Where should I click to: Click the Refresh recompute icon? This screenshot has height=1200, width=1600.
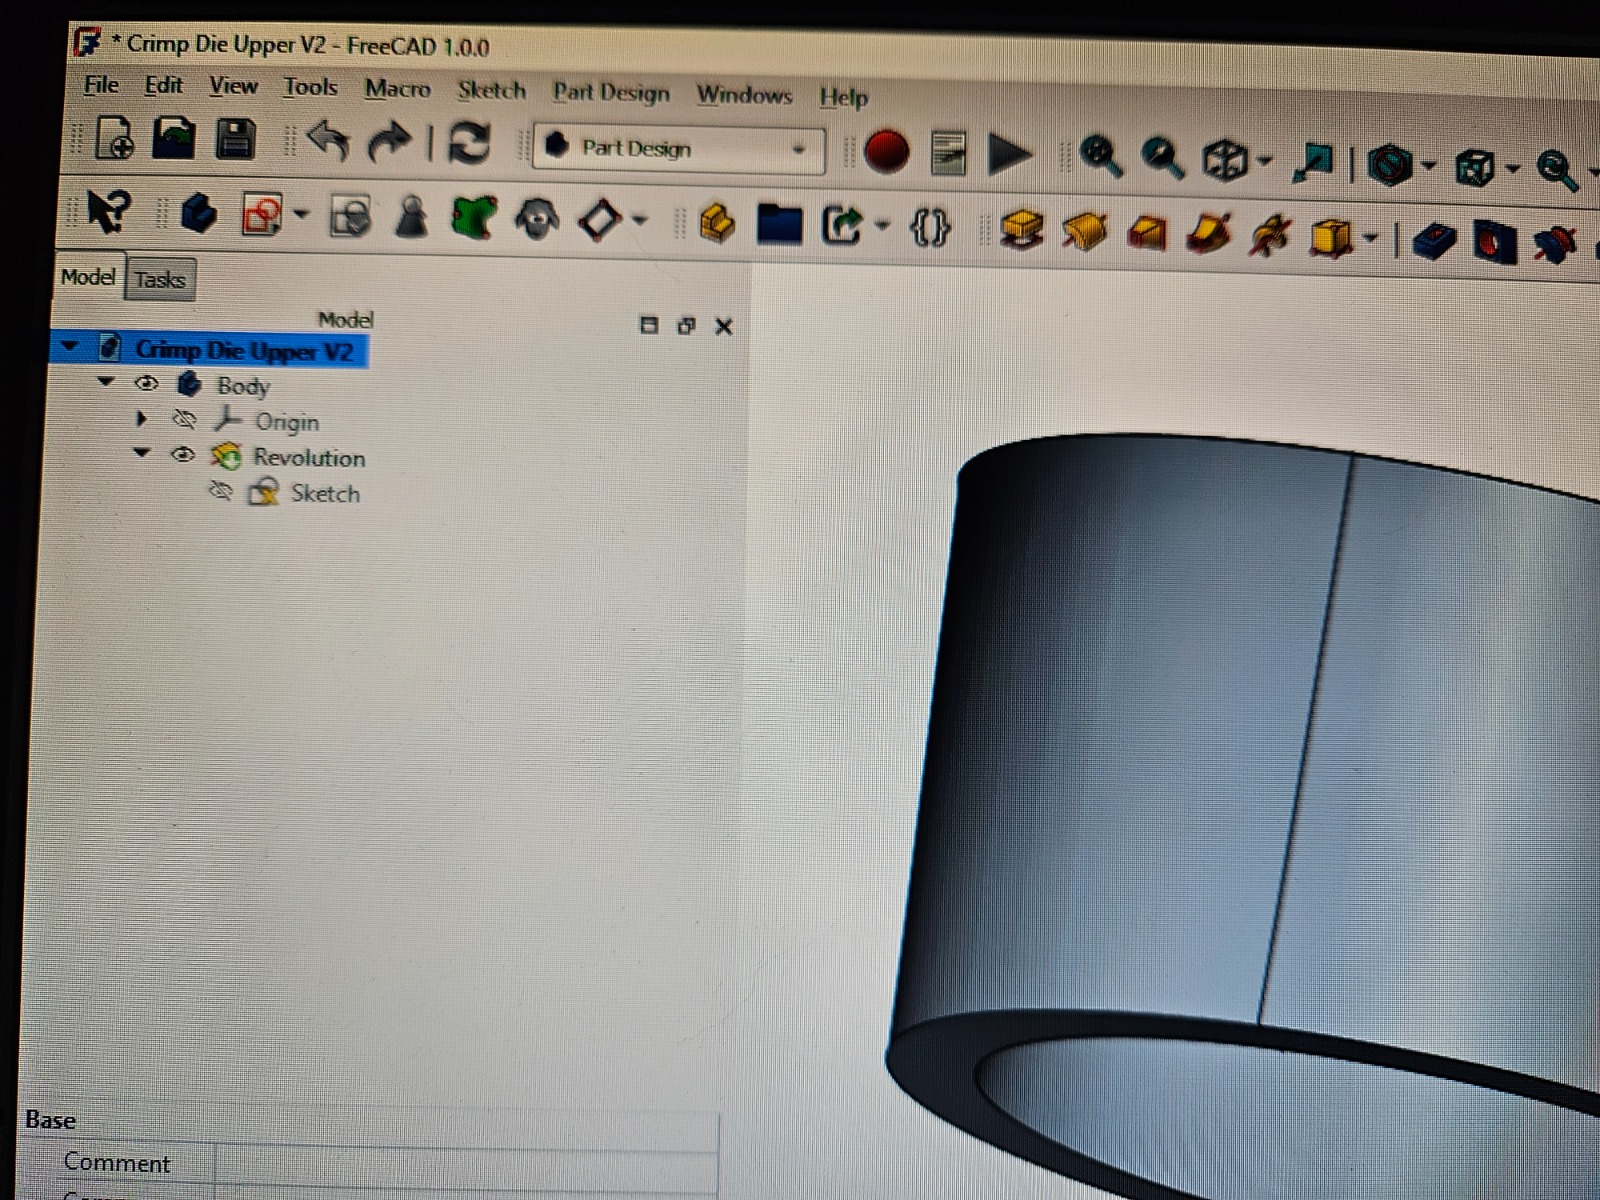(x=468, y=143)
